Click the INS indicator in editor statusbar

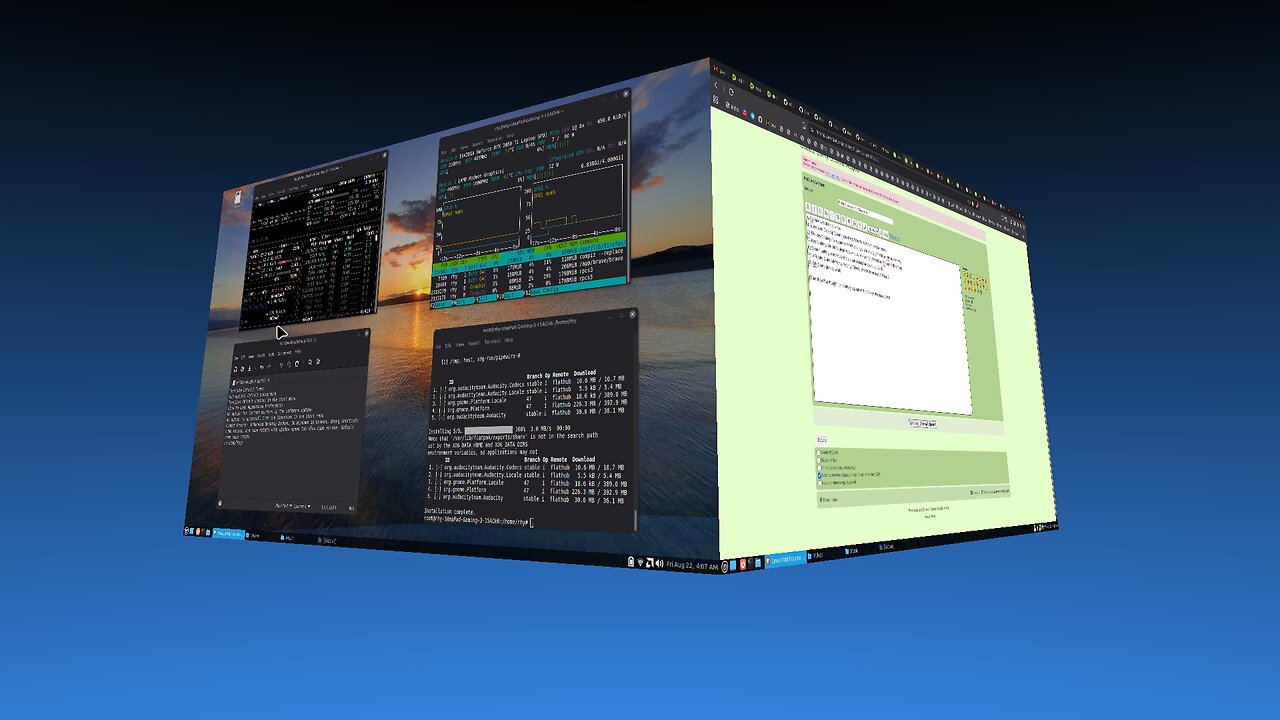[351, 508]
